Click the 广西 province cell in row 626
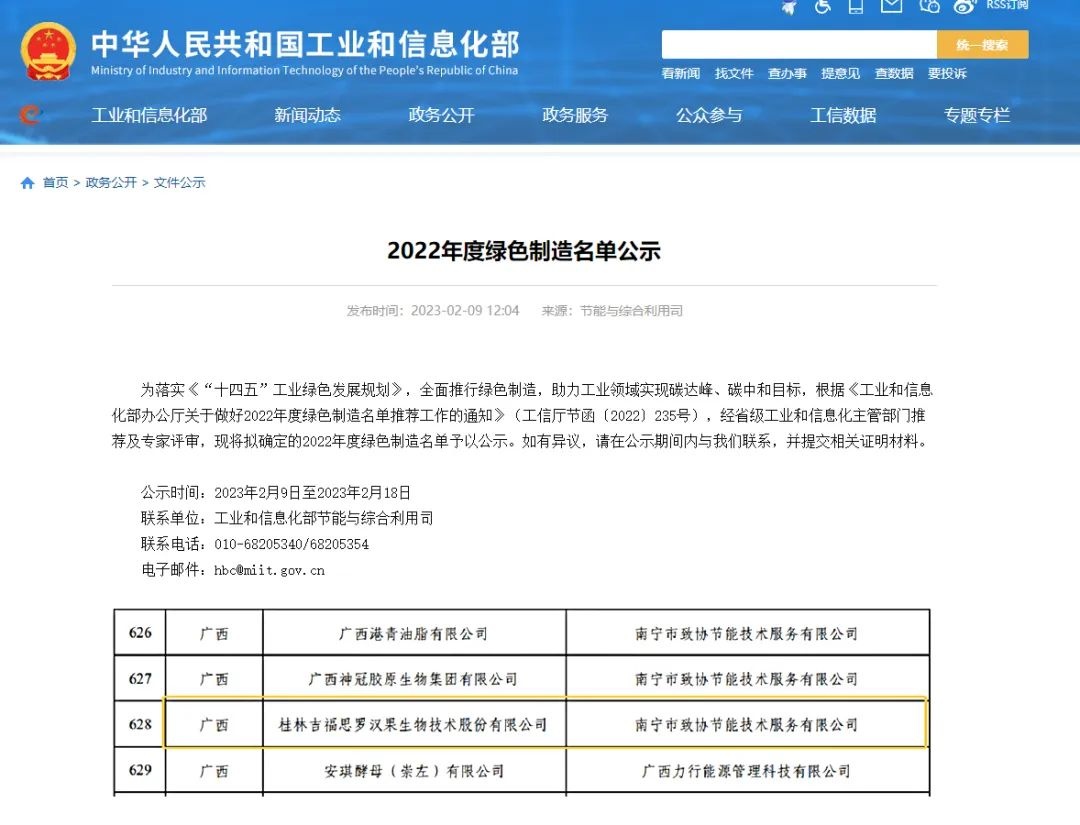The height and width of the screenshot is (825, 1080). click(x=214, y=634)
